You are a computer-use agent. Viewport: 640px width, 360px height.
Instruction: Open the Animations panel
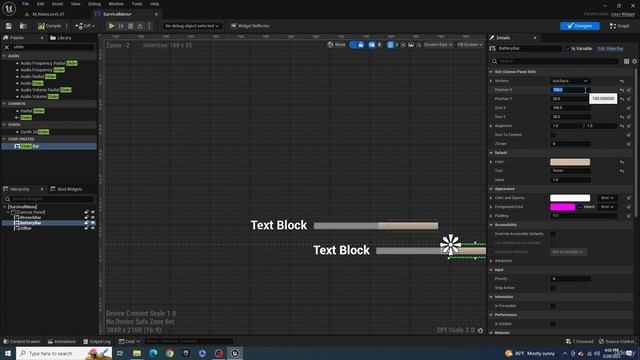click(x=62, y=341)
